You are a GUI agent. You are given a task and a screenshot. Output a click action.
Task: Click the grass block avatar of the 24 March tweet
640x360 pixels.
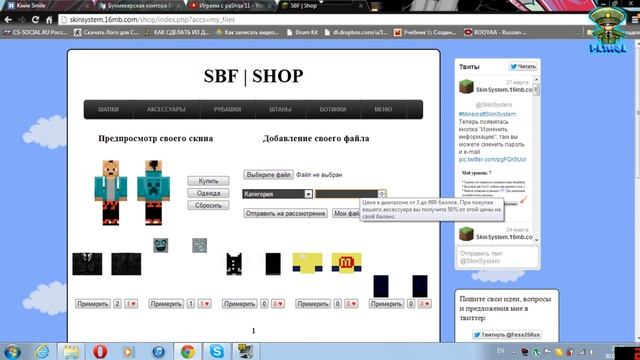[466, 234]
